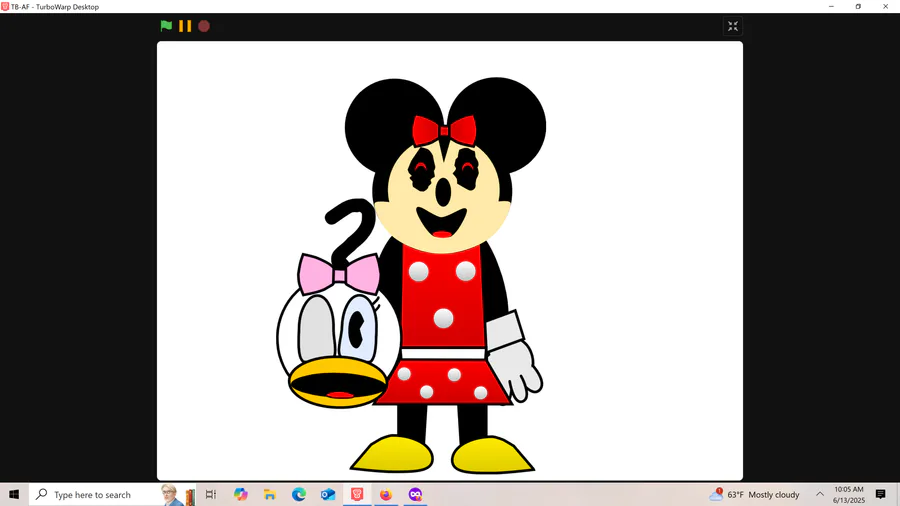Screen dimensions: 900x506
Task: Launch Copilot from the taskbar
Action: [240, 494]
